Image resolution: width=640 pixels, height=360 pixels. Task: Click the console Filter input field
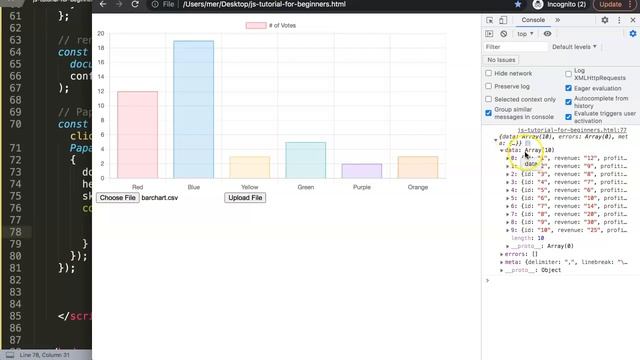pos(516,47)
